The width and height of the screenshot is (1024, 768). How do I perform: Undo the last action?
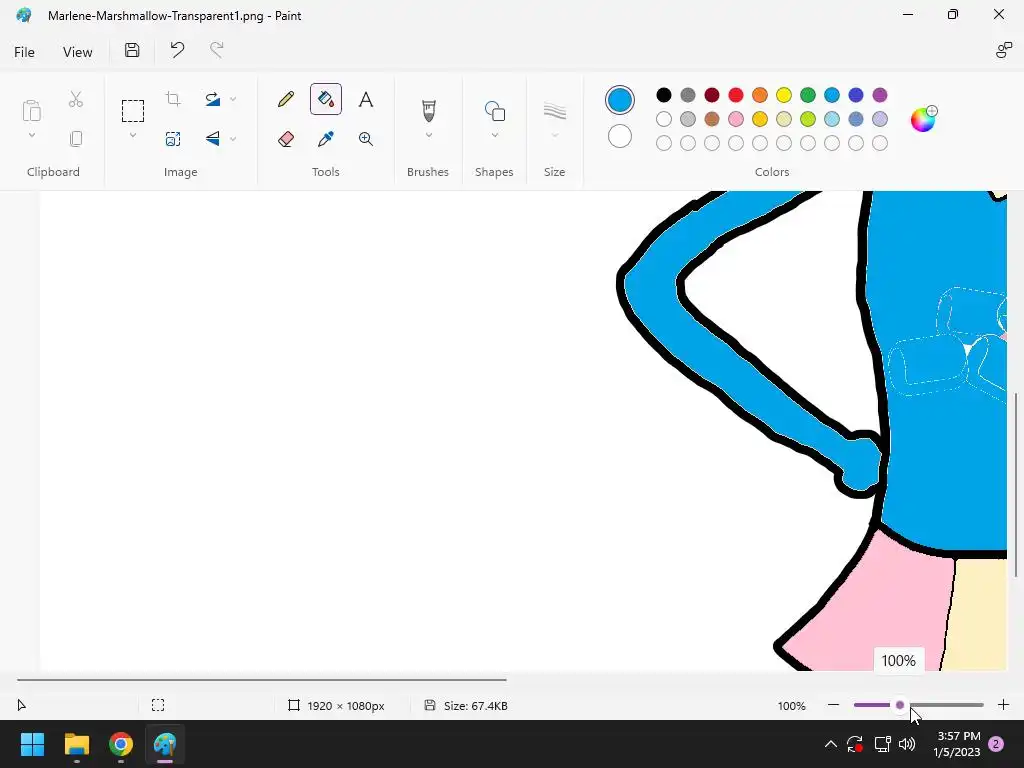tap(177, 50)
